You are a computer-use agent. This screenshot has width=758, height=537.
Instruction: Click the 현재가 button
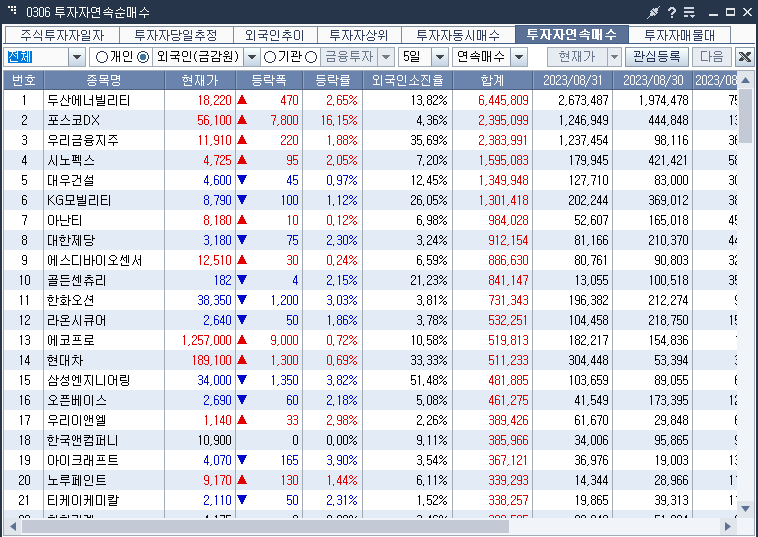click(x=577, y=57)
